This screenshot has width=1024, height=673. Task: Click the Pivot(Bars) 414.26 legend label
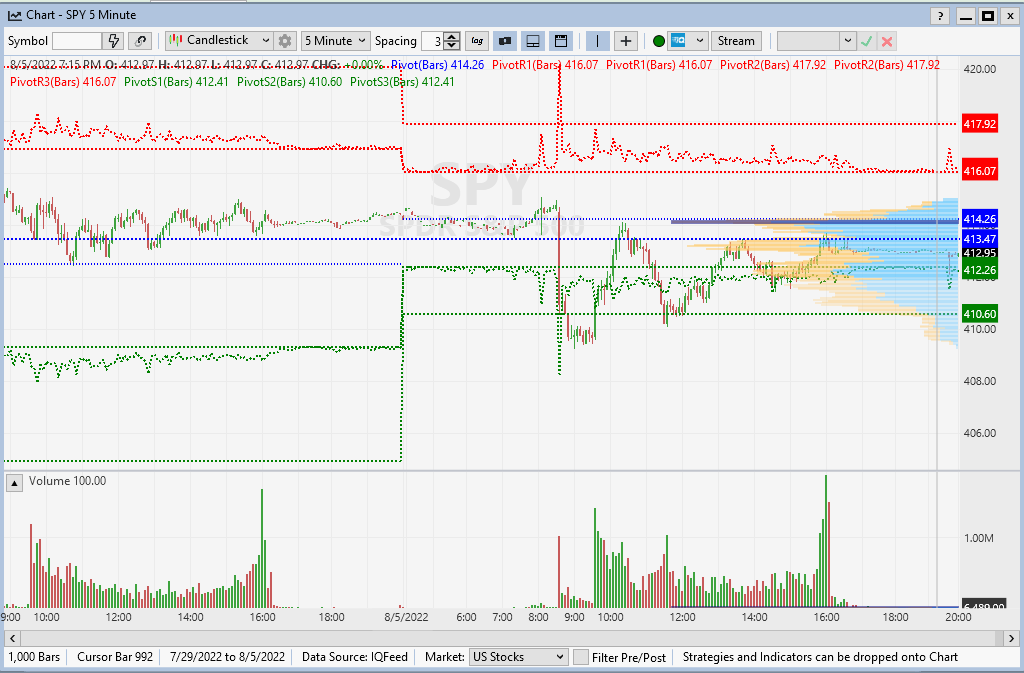point(438,65)
